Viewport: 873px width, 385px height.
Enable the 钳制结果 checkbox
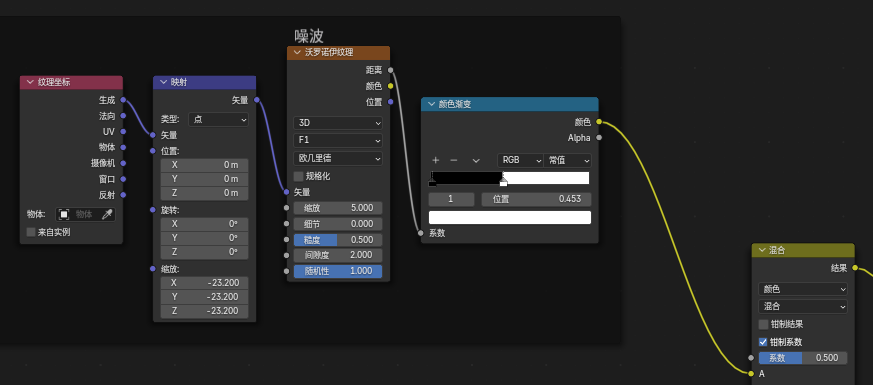pos(763,324)
